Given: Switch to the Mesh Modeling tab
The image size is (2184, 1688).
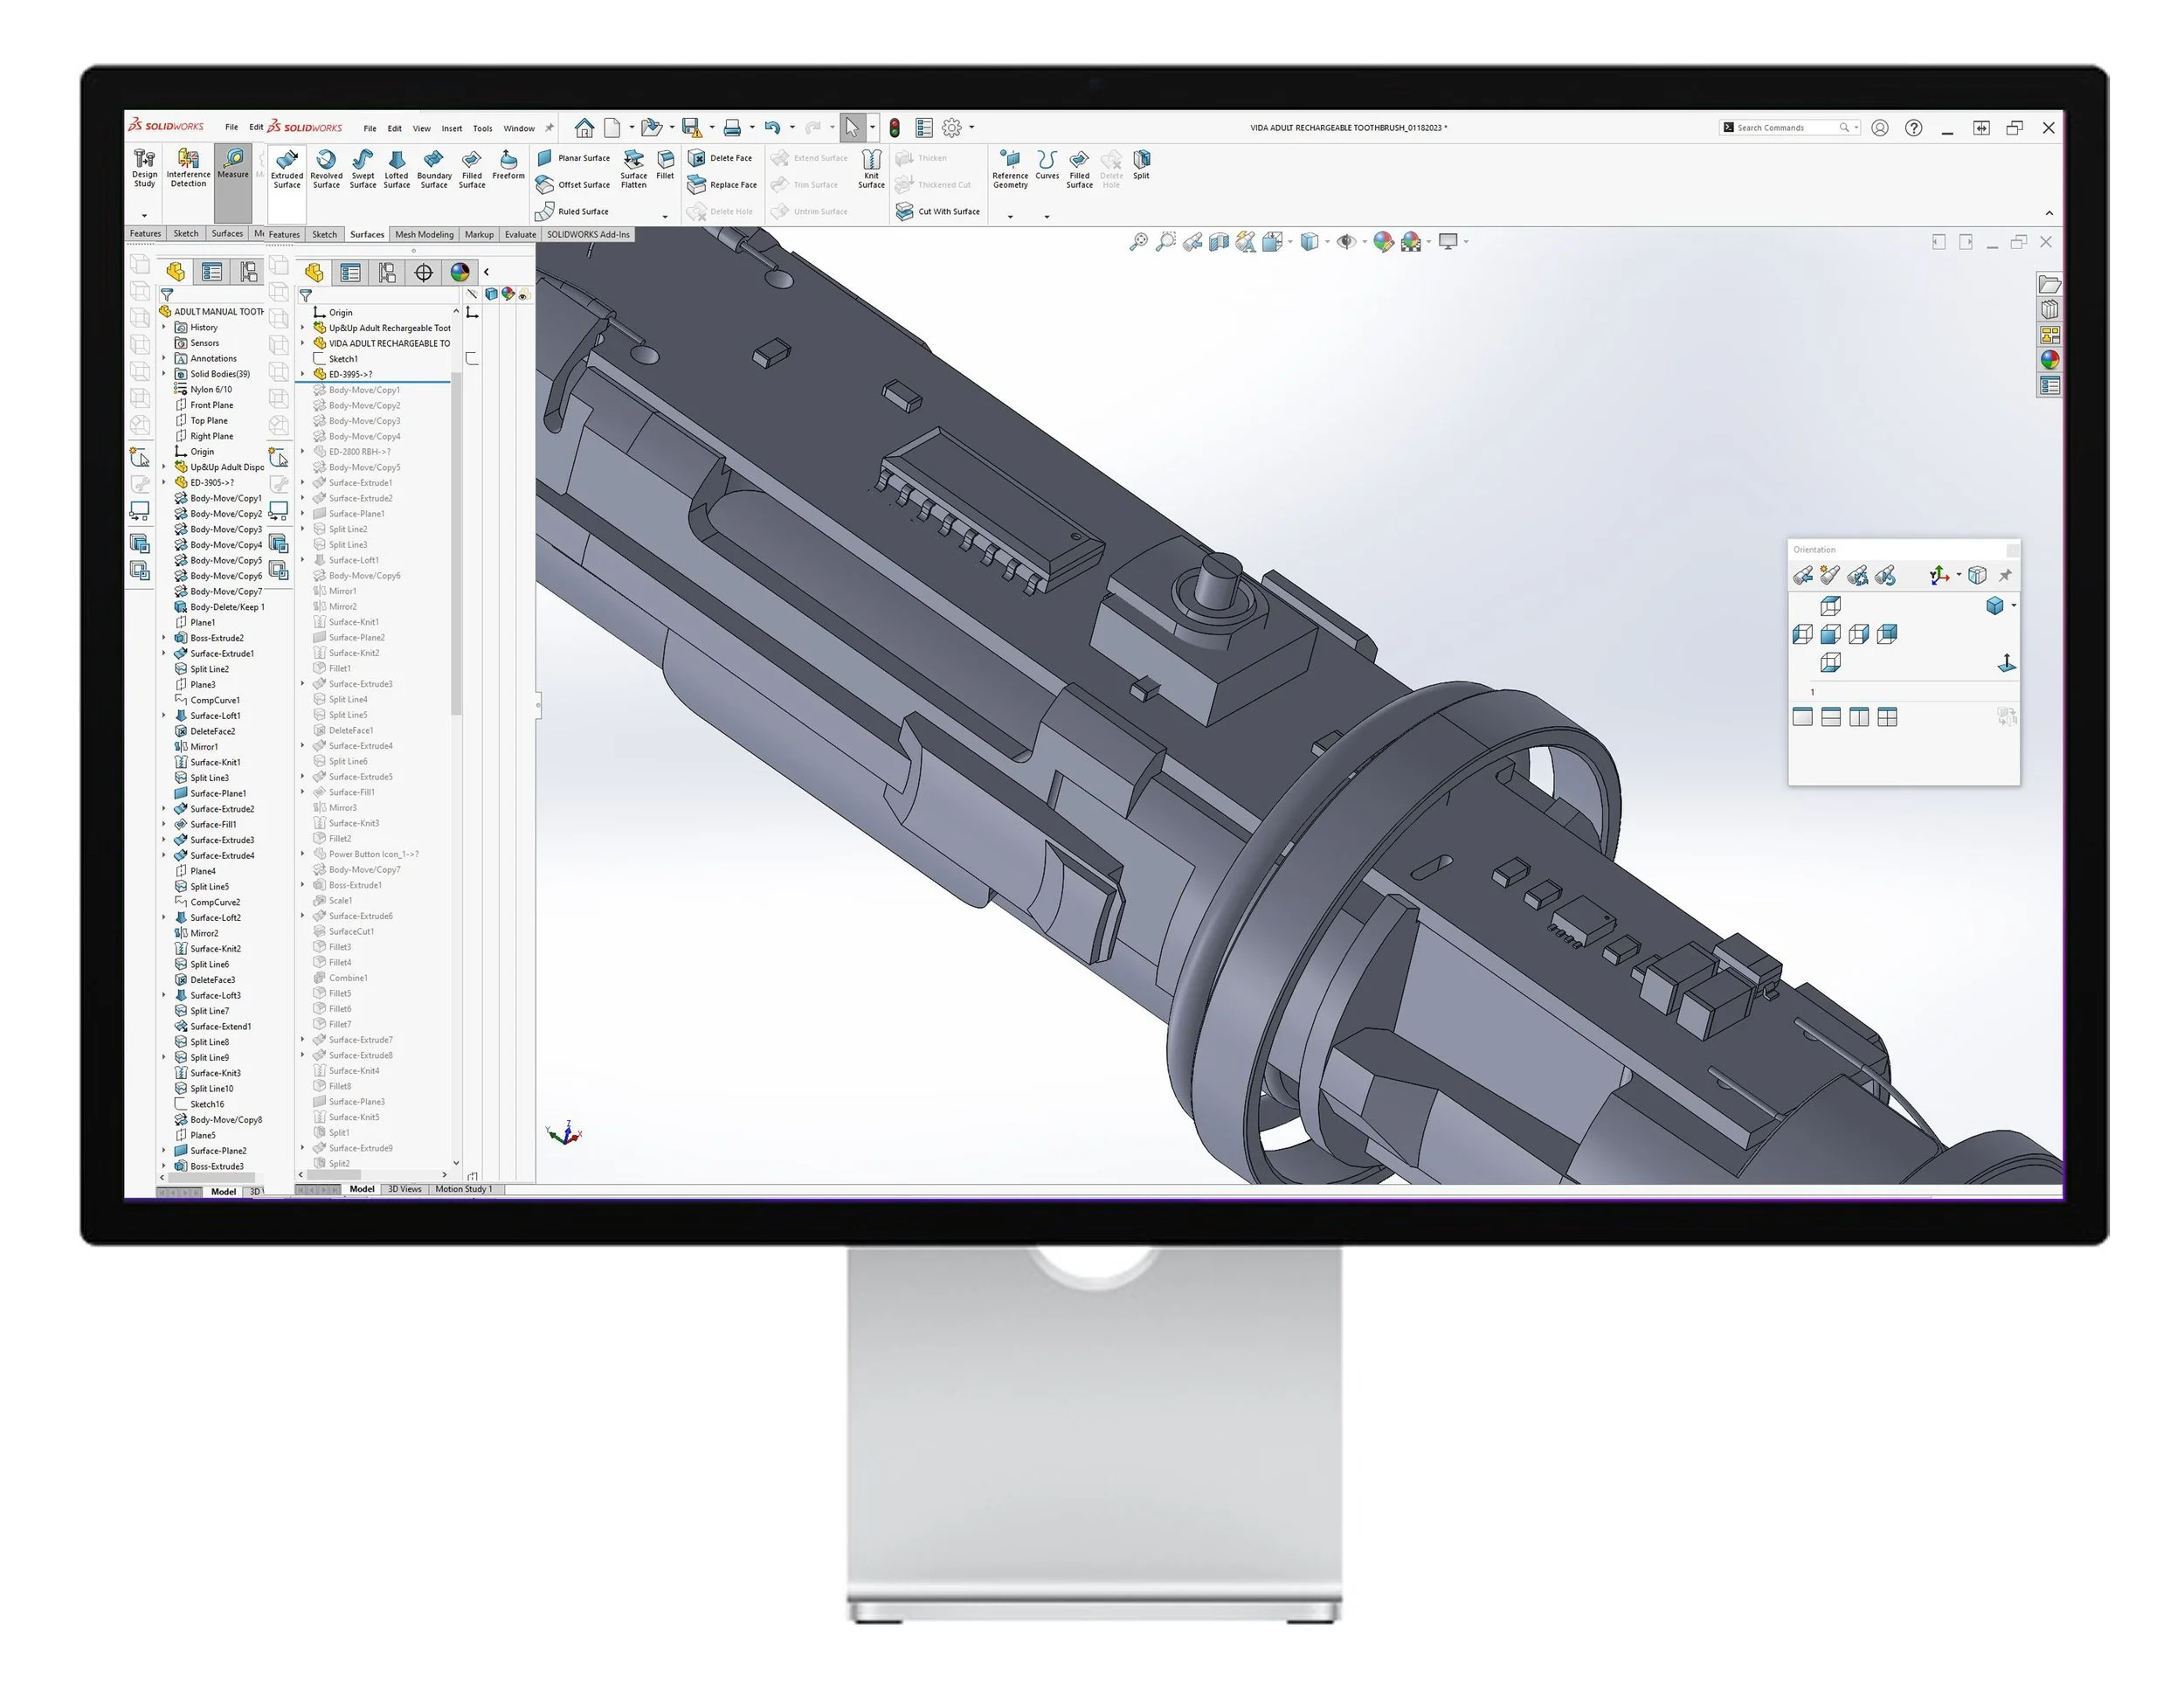Looking at the screenshot, I should click(x=424, y=234).
